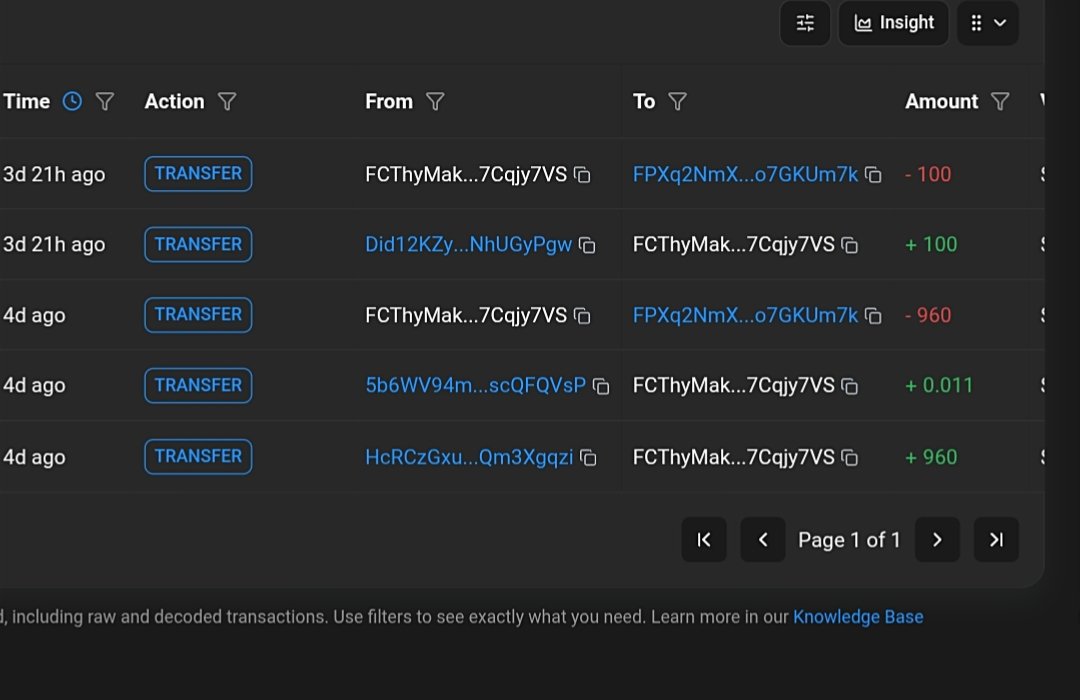This screenshot has width=1080, height=700.
Task: Jump to the first page
Action: pyautogui.click(x=704, y=539)
